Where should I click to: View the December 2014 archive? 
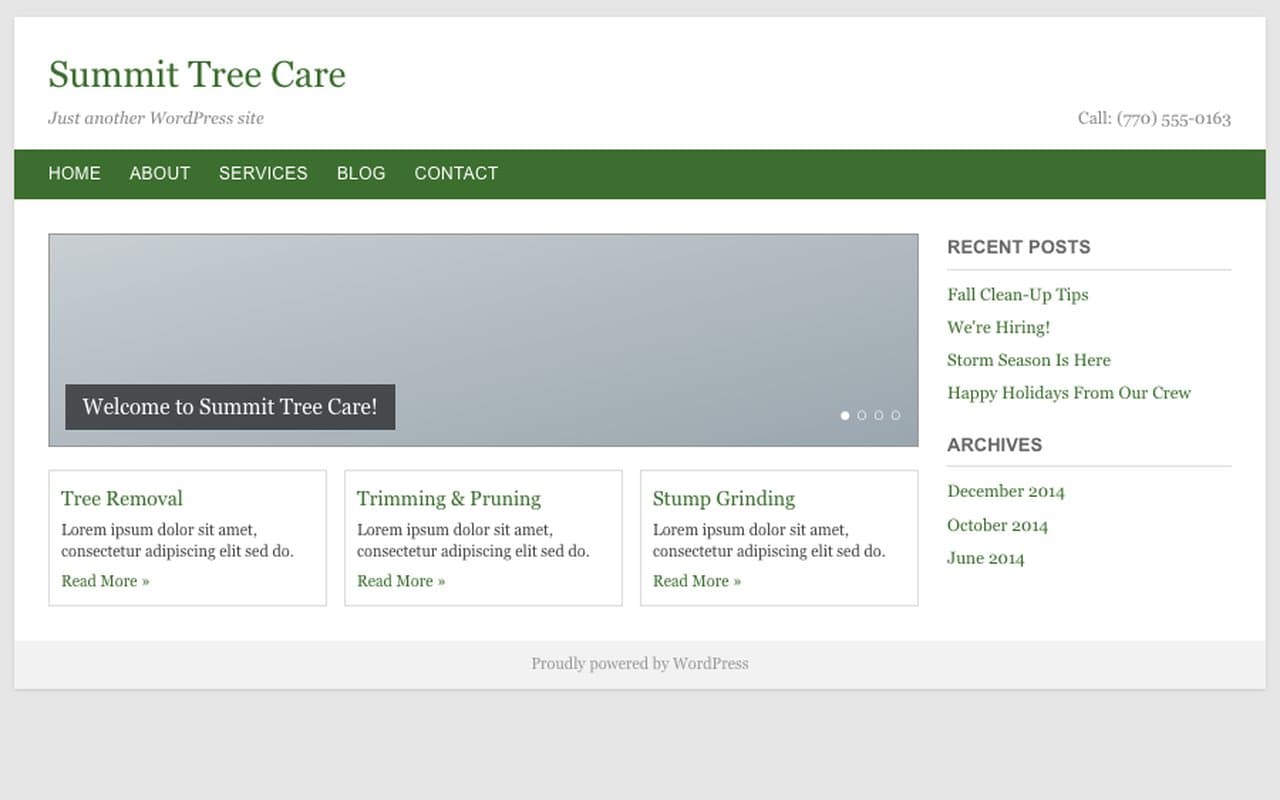point(1006,491)
